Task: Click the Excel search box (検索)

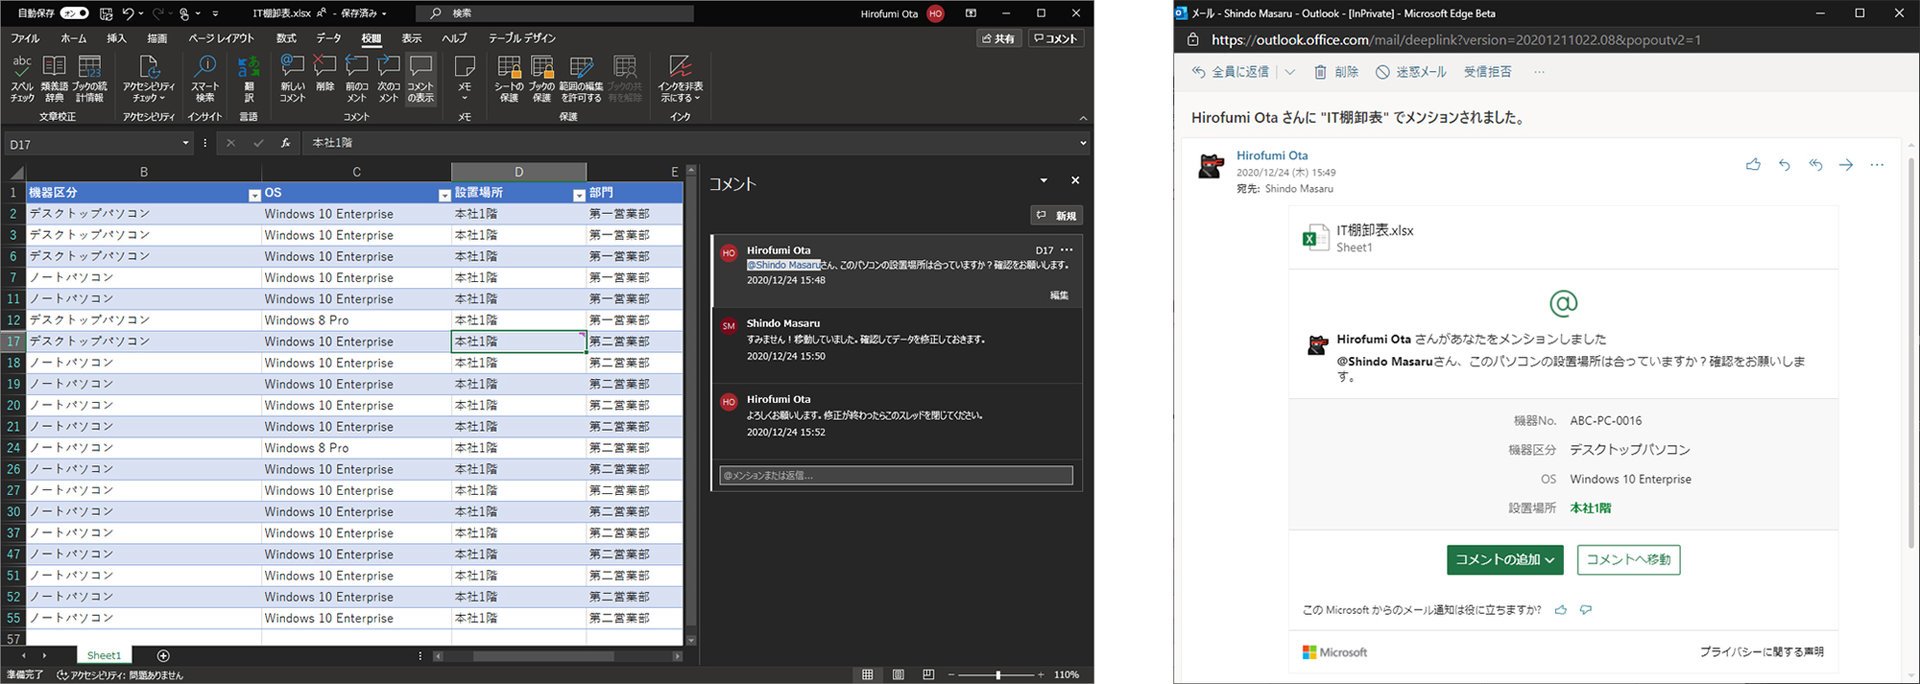Action: (555, 13)
